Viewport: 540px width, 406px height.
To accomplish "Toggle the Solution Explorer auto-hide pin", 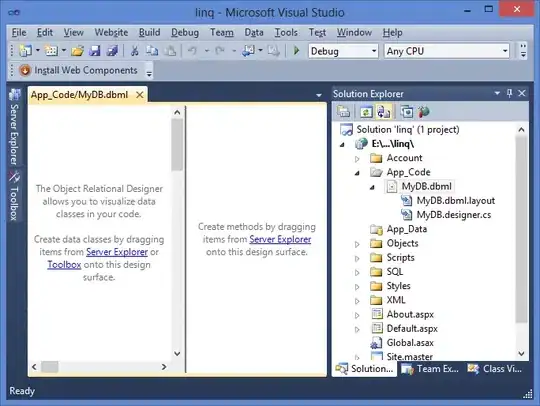I will pyautogui.click(x=509, y=93).
